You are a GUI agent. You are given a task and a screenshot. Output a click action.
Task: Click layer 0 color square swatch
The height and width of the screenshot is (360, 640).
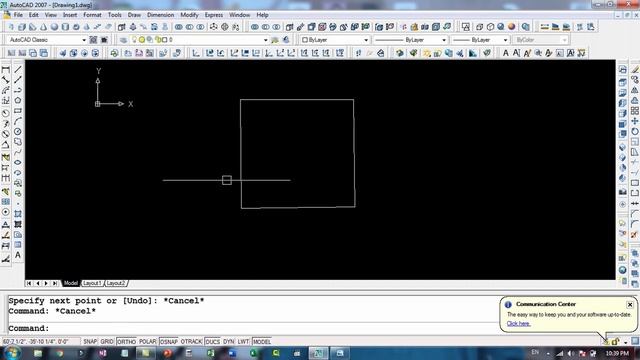(165, 40)
